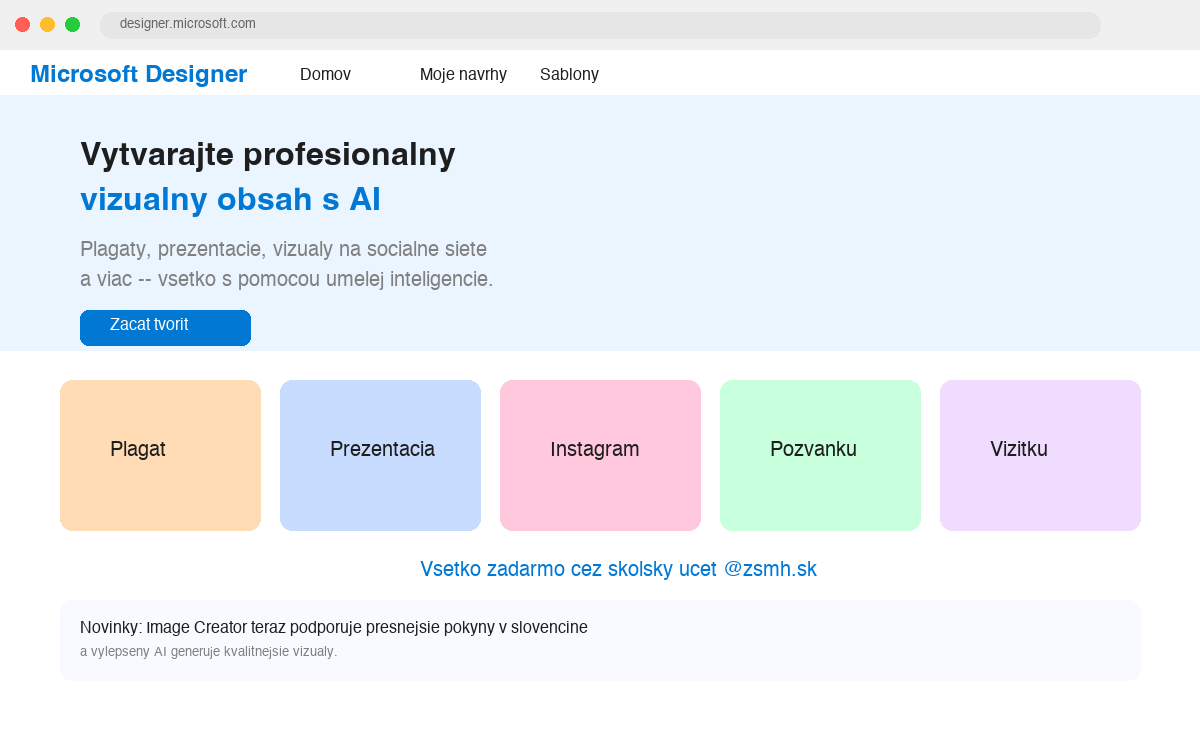Click the 'Plagaty, prezentacie' description text
This screenshot has width=1200, height=750.
[x=284, y=249]
